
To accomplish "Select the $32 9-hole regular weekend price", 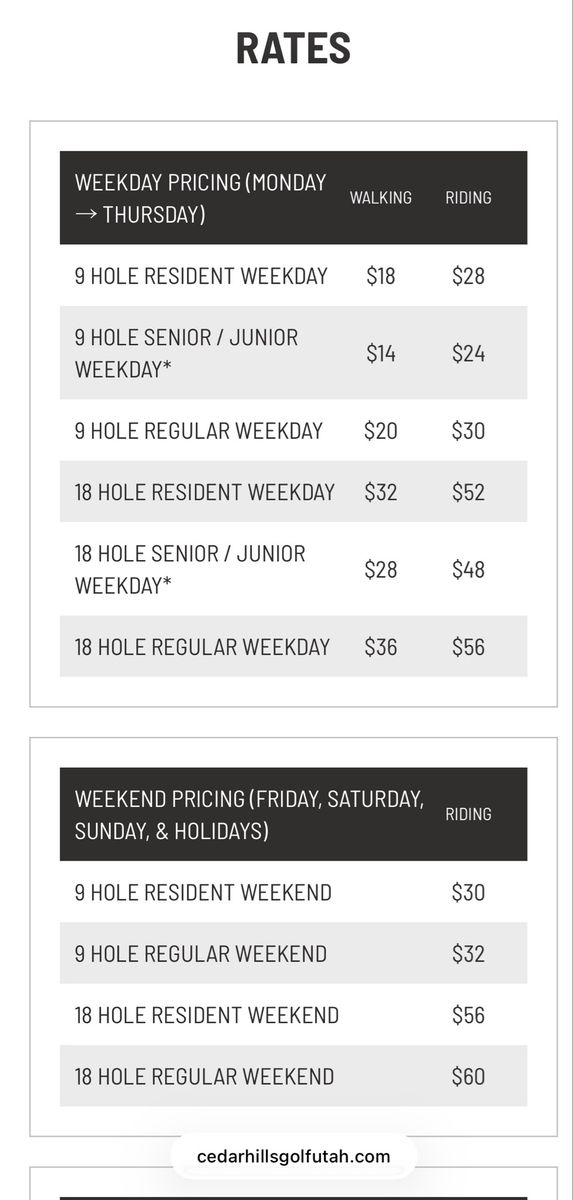I will [x=468, y=953].
